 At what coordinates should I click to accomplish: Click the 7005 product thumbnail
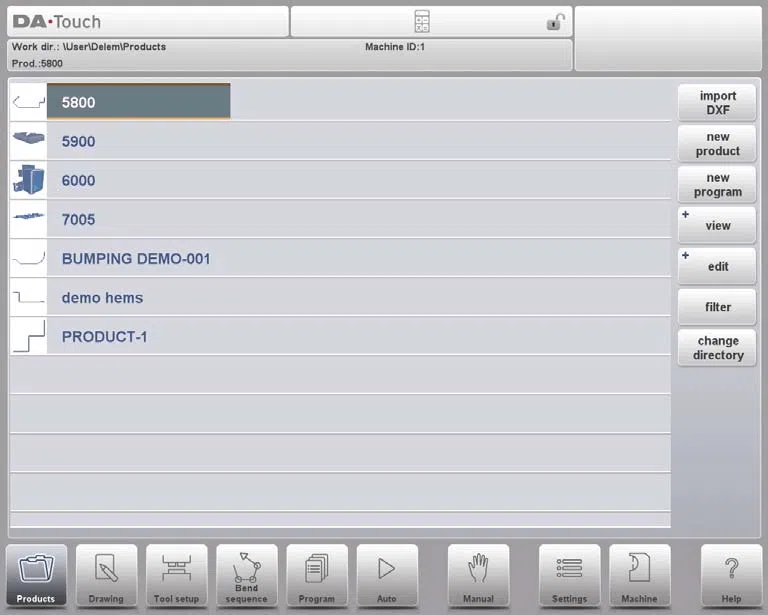click(x=28, y=219)
